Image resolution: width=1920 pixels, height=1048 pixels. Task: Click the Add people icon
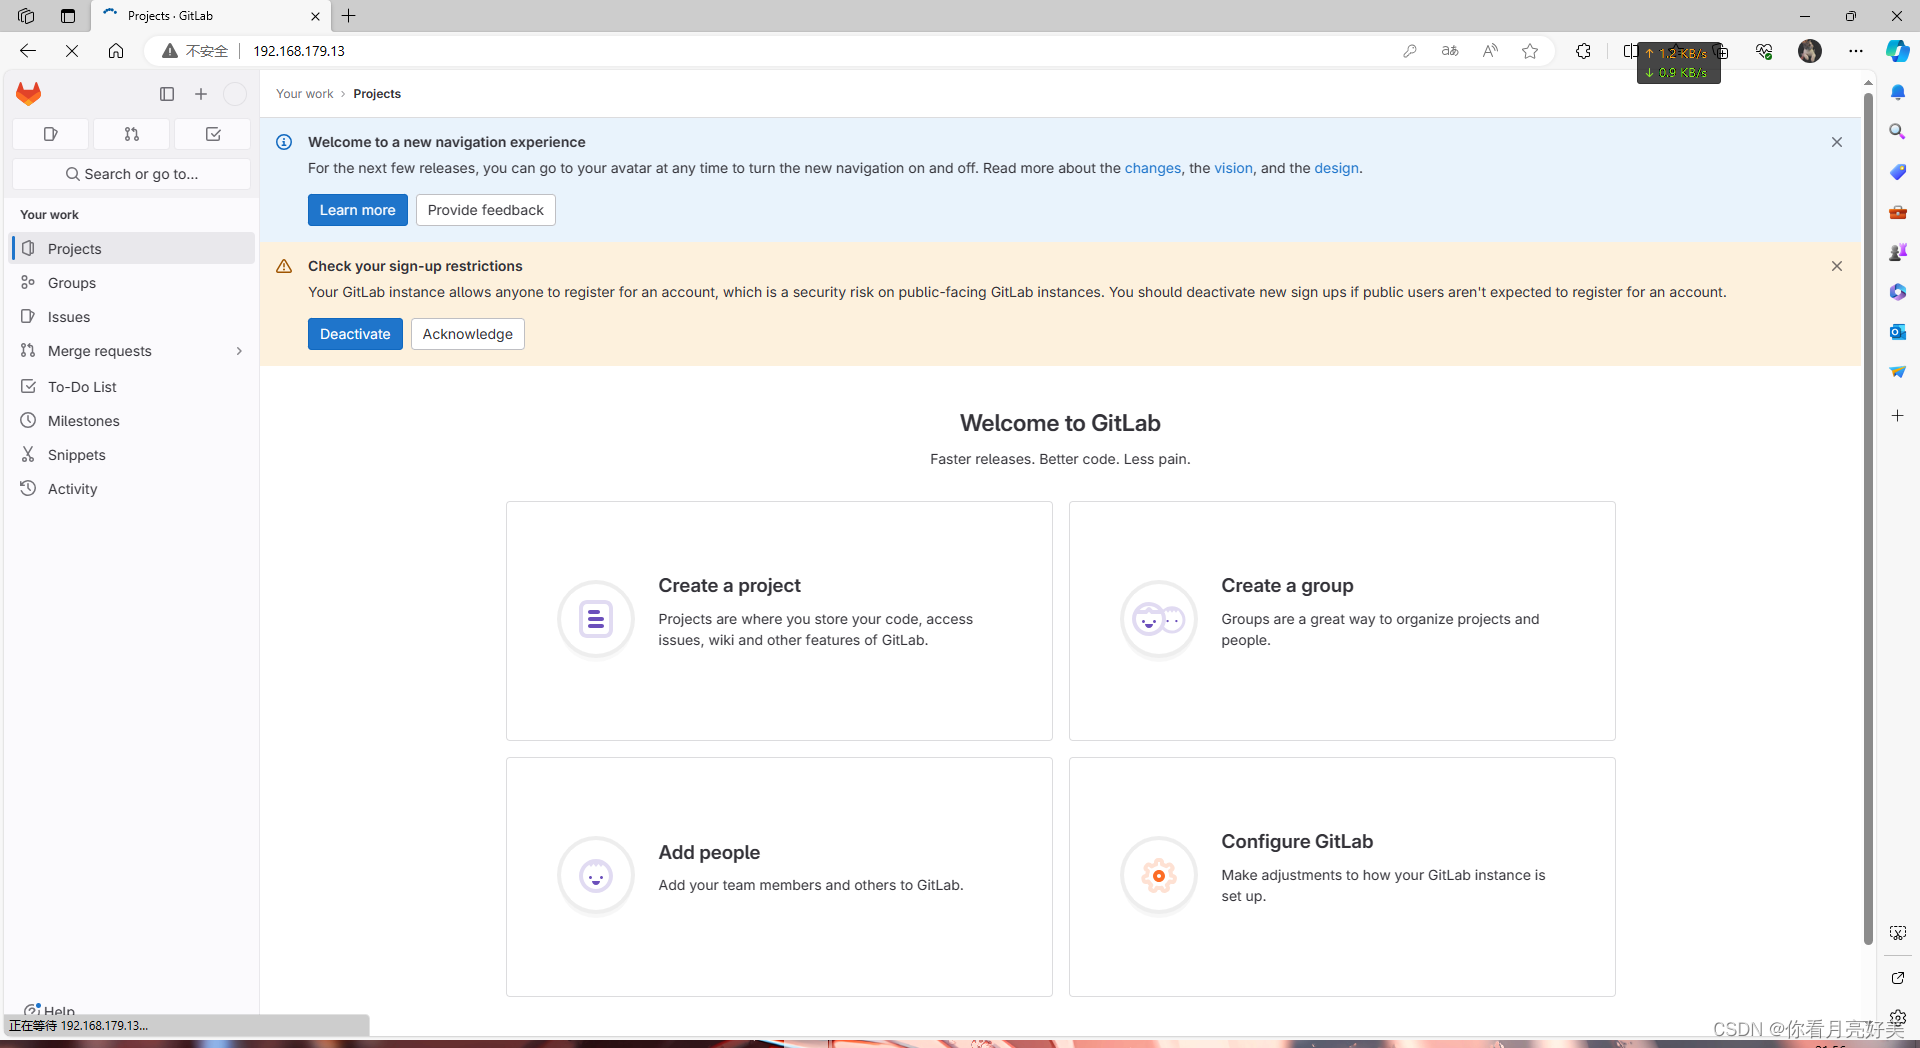tap(596, 876)
